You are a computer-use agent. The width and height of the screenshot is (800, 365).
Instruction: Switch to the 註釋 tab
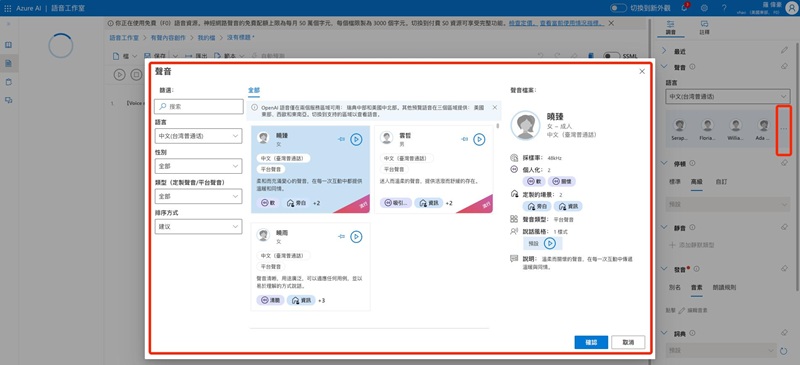[704, 28]
